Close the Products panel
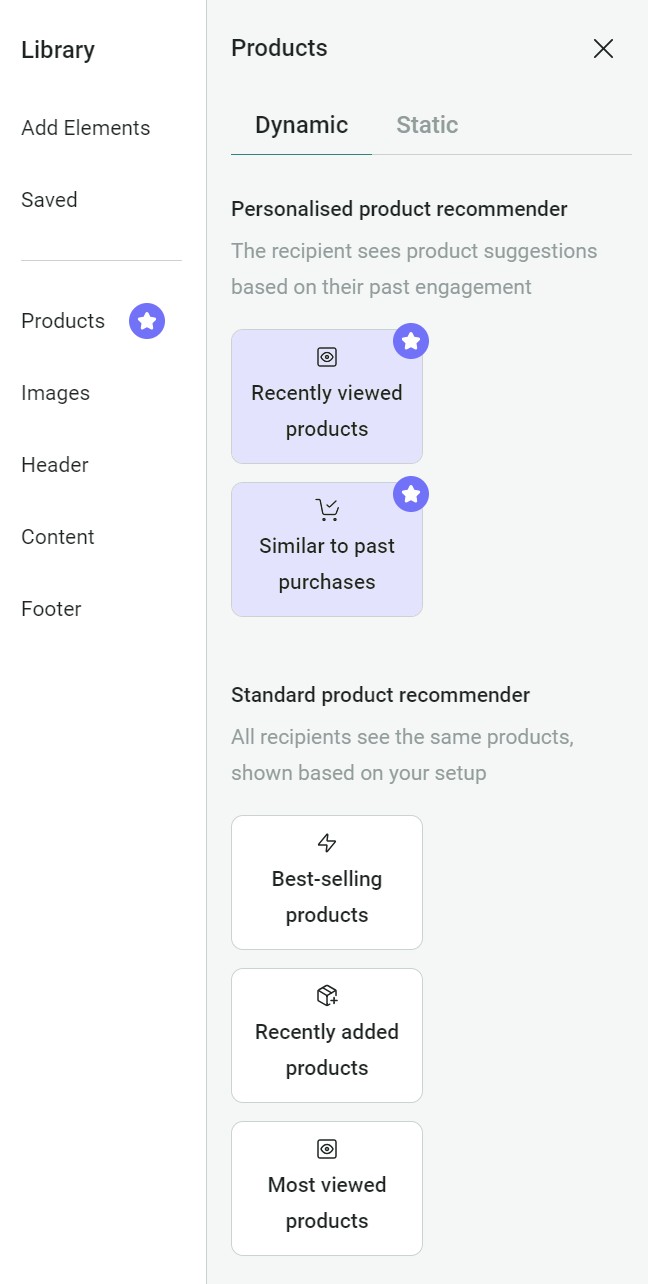648x1284 pixels. point(603,48)
